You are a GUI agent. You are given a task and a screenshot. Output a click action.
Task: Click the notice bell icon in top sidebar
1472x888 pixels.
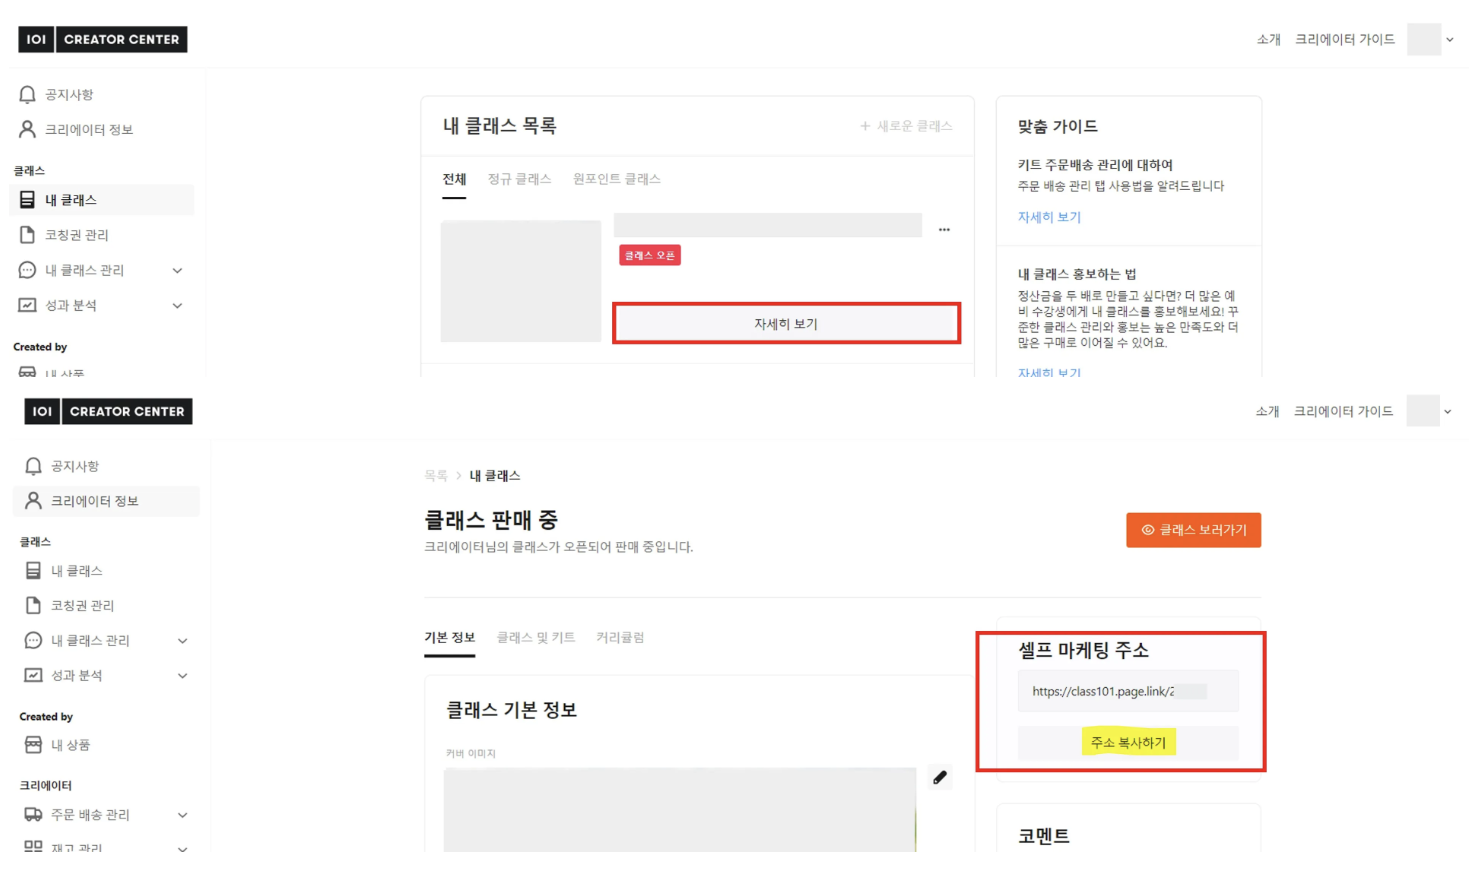(x=27, y=95)
